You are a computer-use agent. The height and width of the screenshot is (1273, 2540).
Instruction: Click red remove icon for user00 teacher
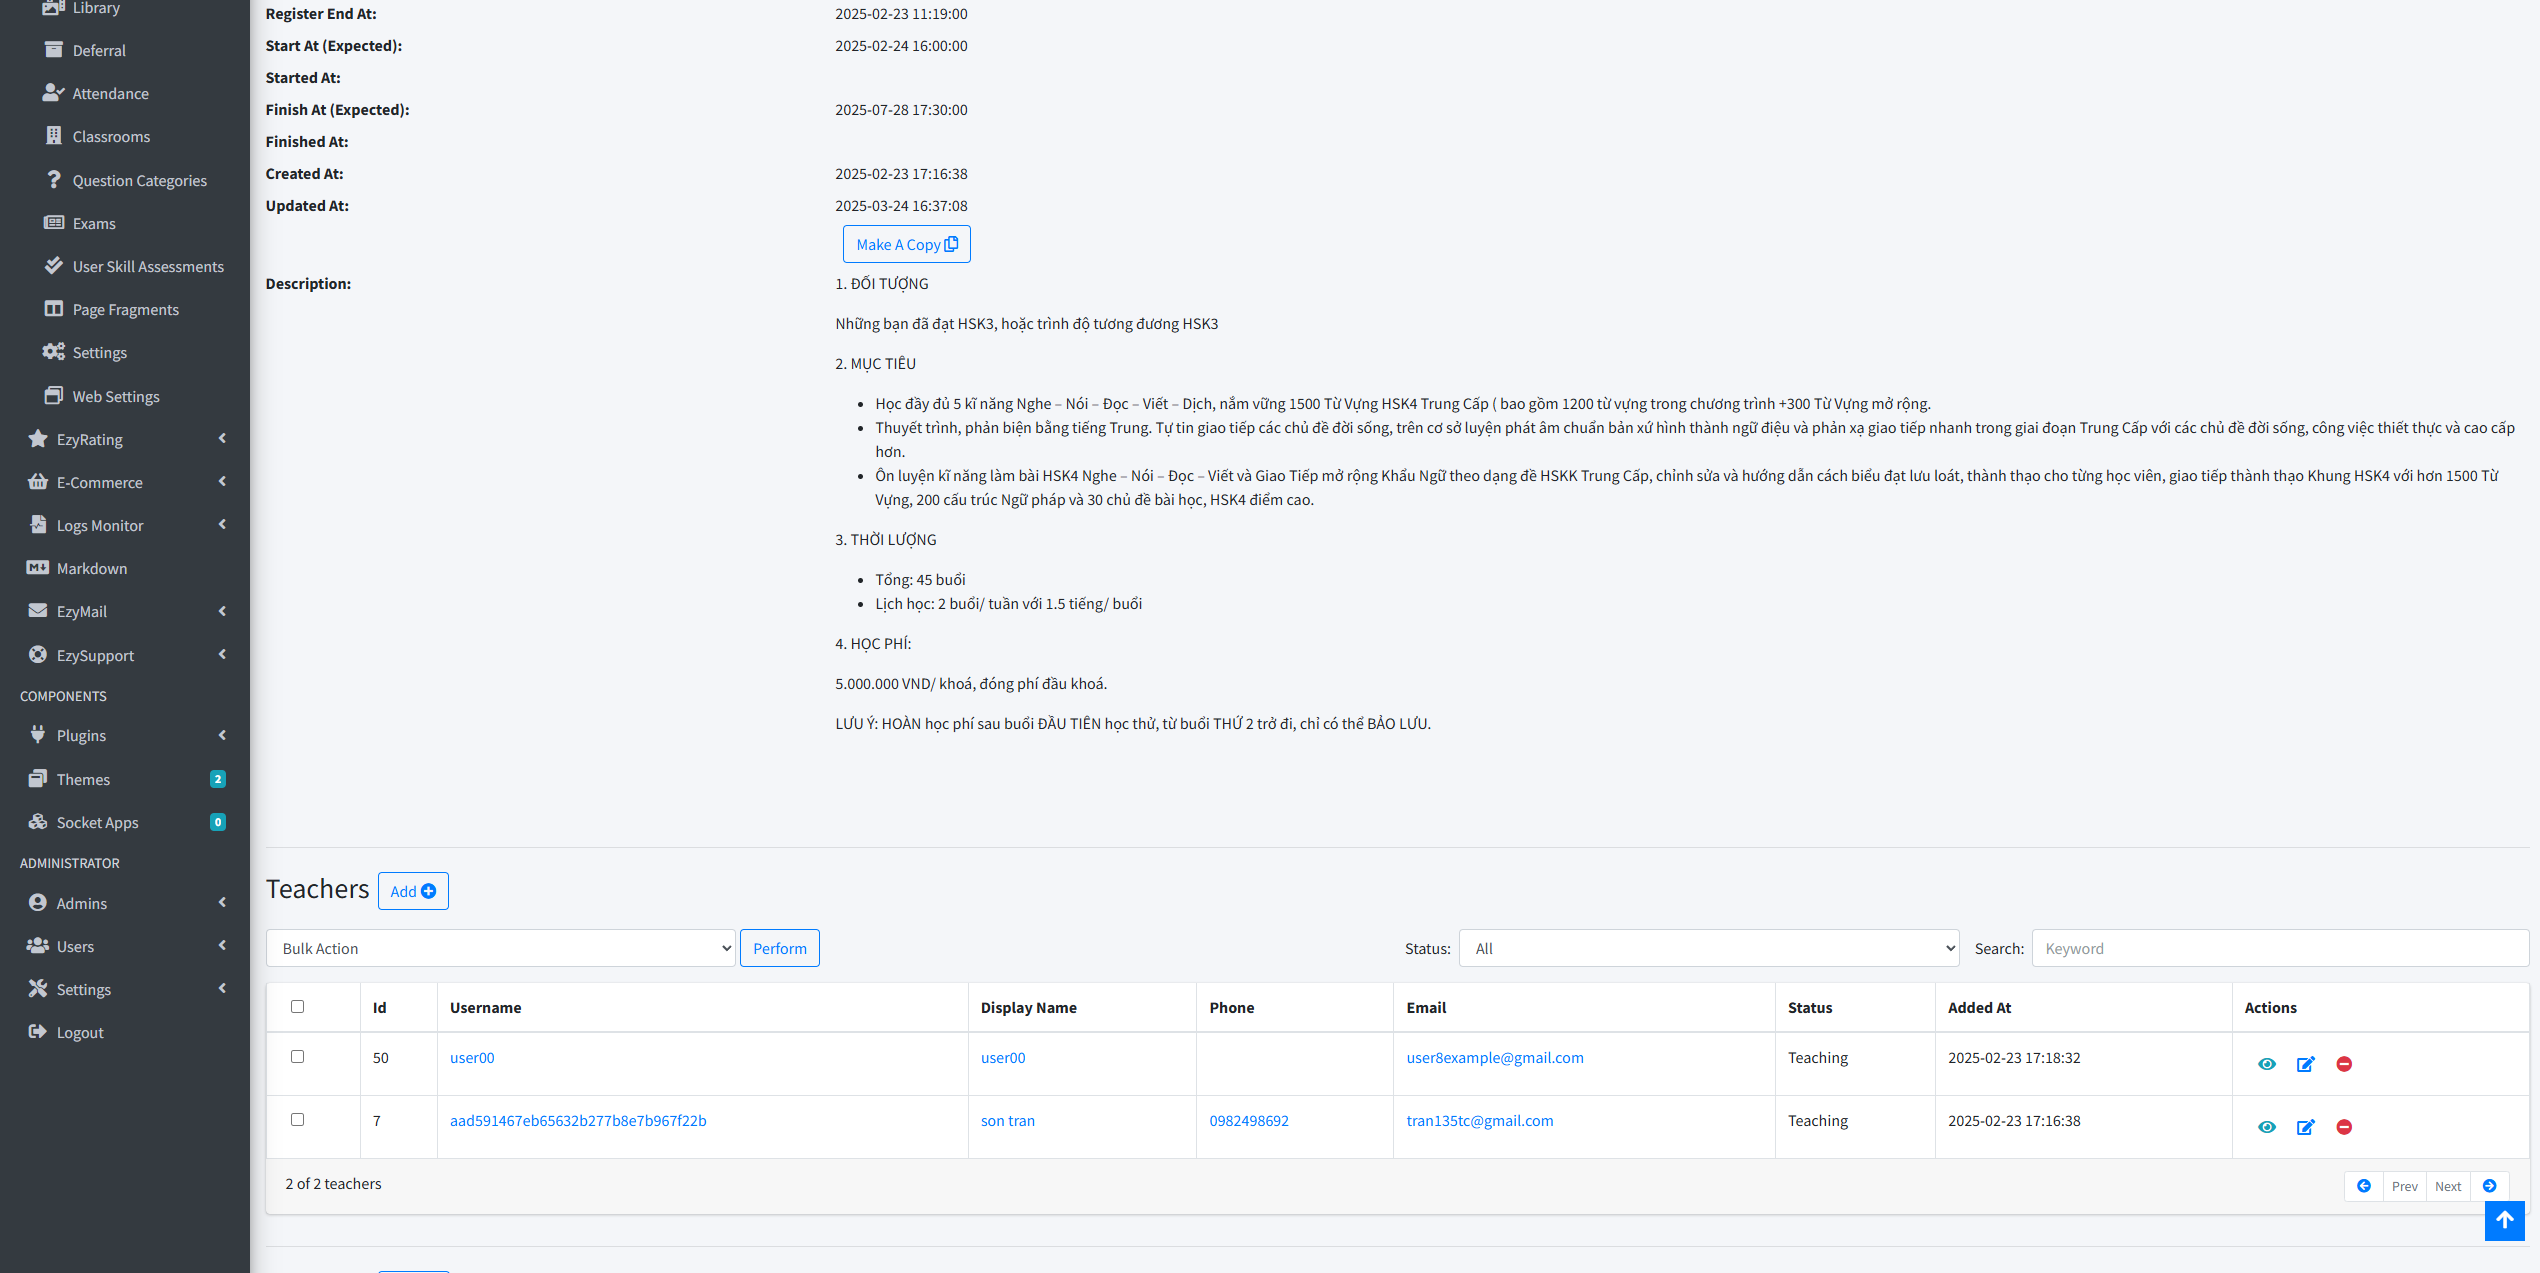click(2343, 1064)
